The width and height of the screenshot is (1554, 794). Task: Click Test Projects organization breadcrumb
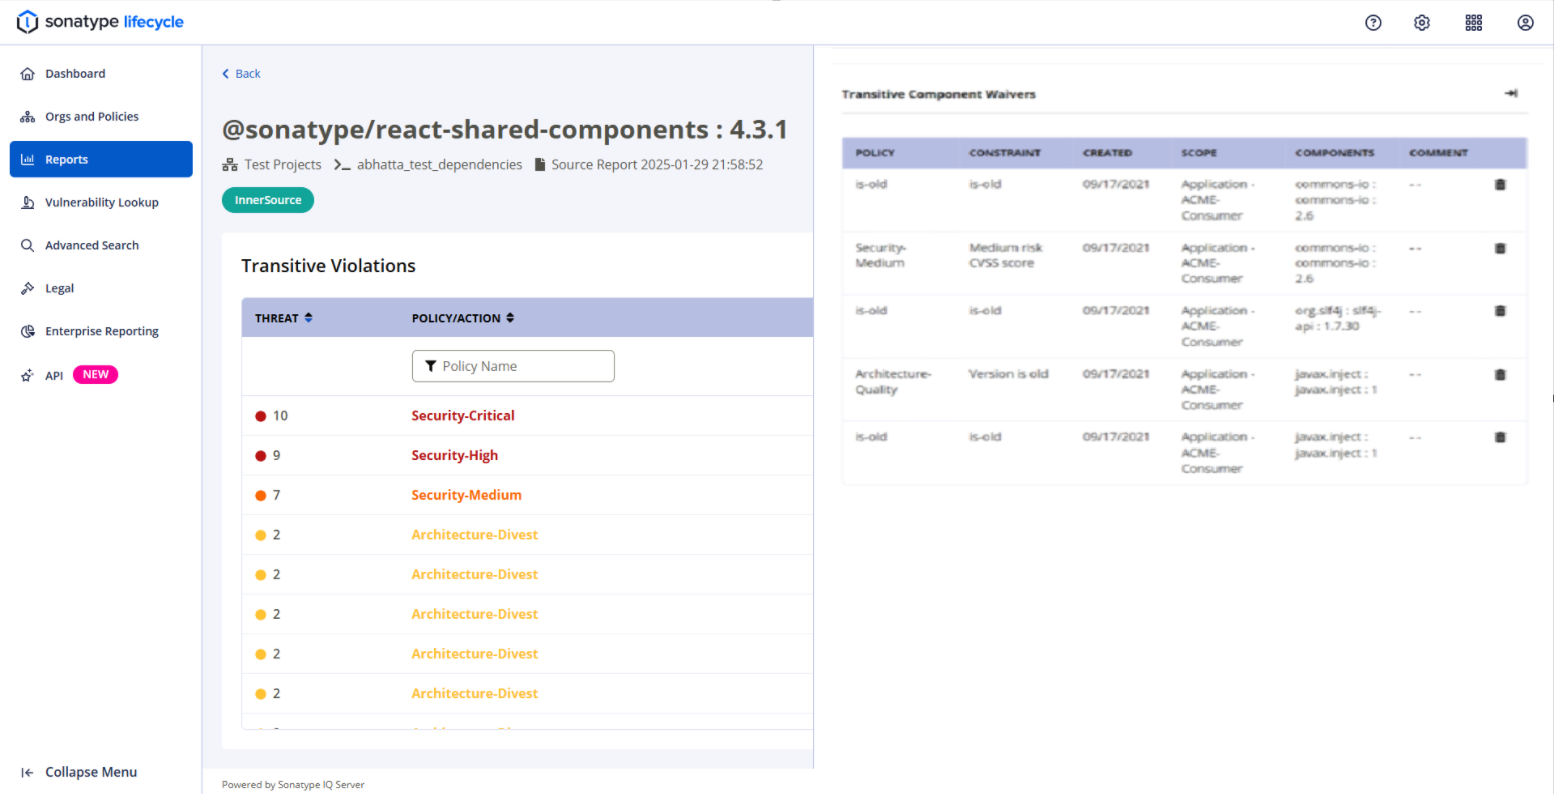pyautogui.click(x=272, y=164)
